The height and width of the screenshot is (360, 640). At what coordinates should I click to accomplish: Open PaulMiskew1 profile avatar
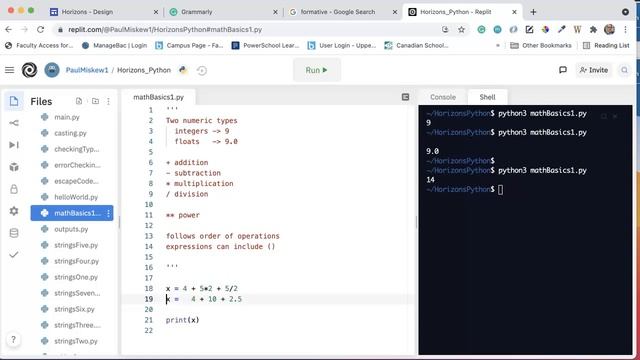52,70
